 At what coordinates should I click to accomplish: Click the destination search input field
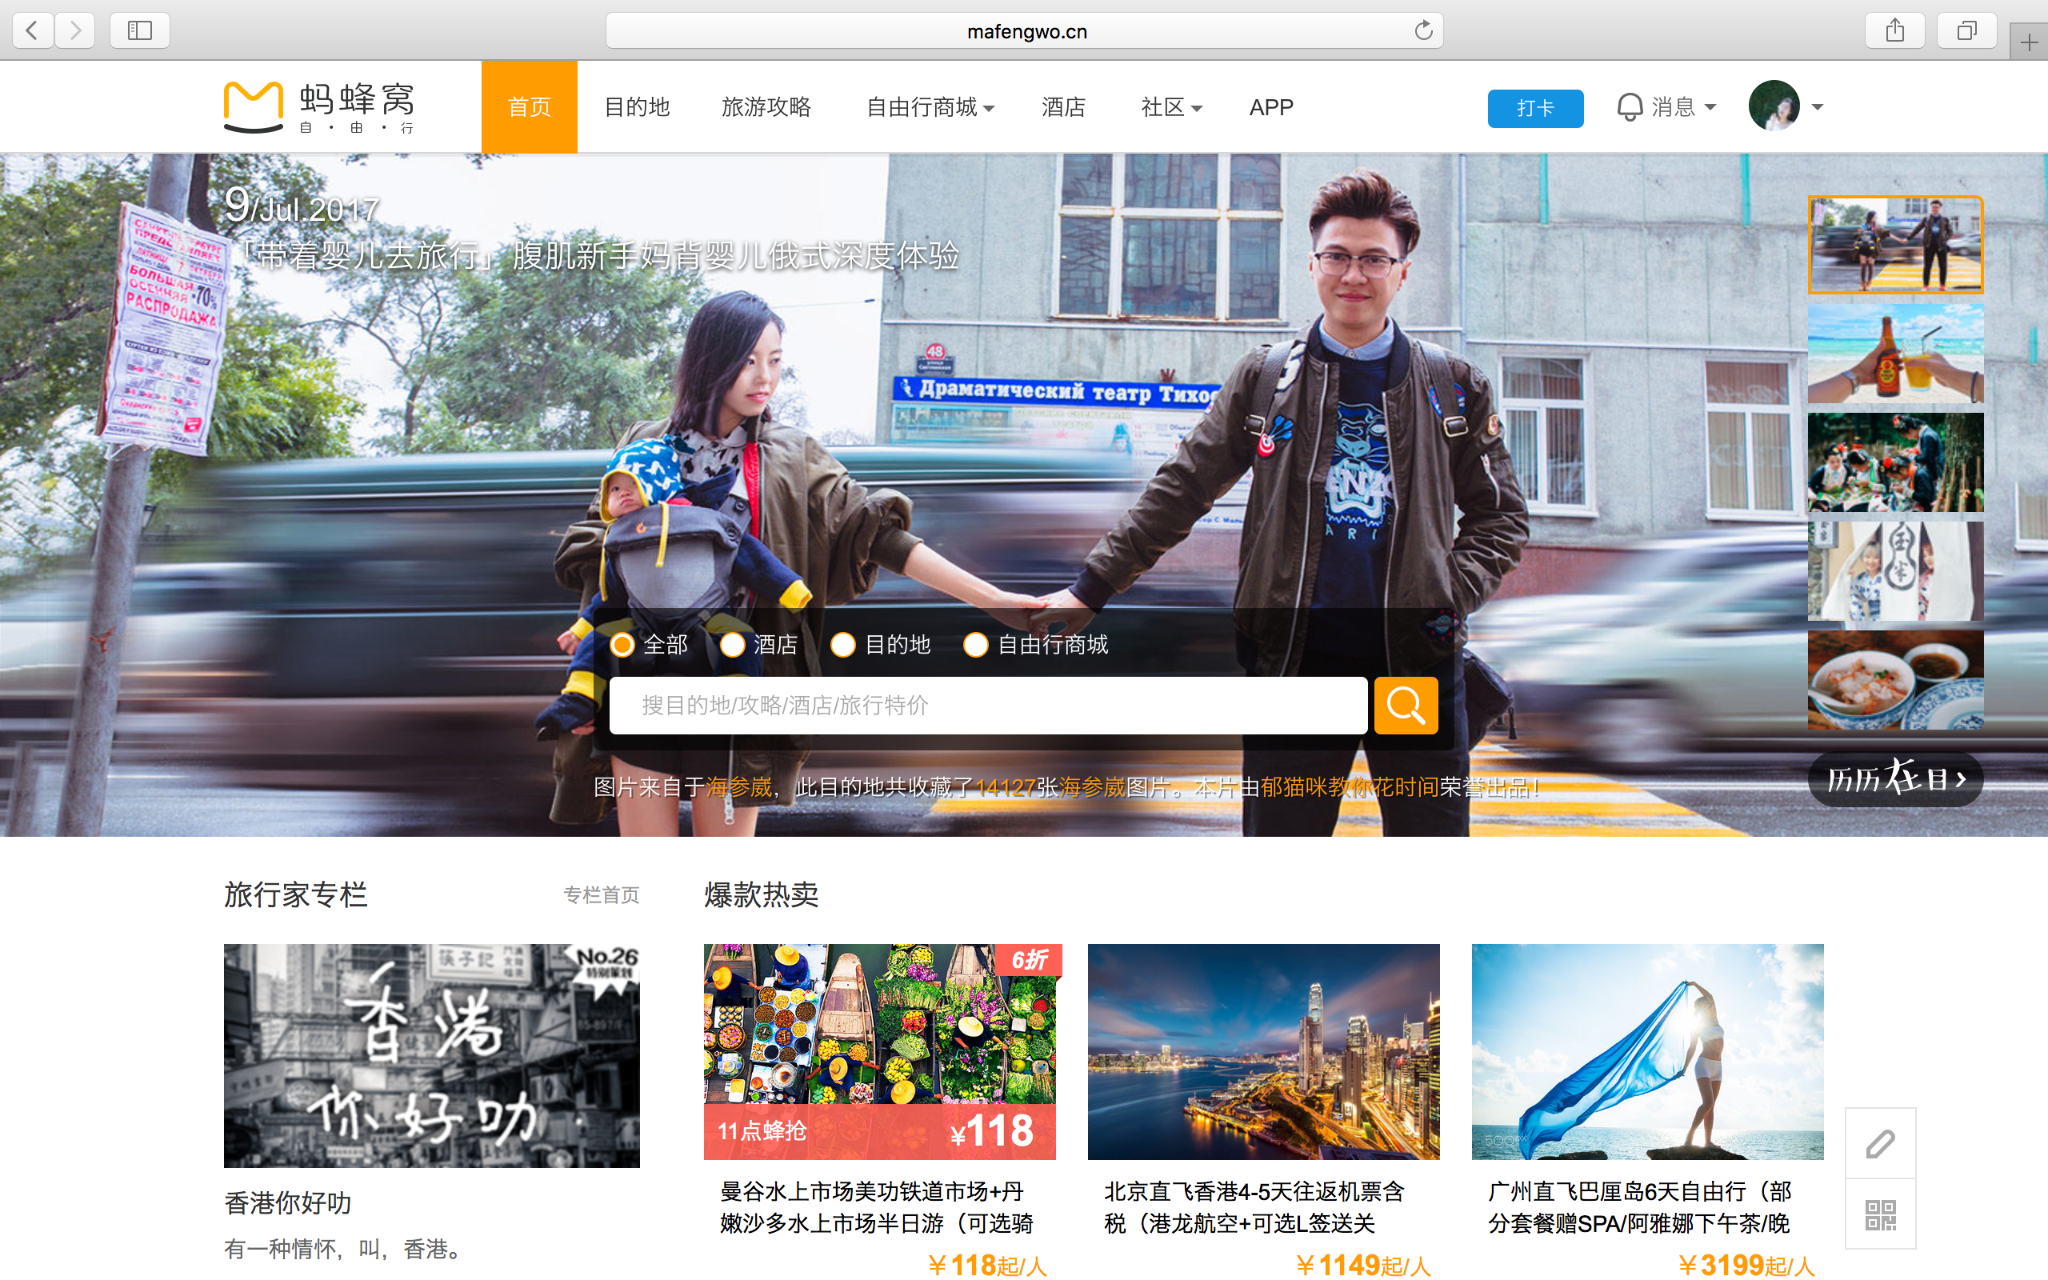(x=987, y=706)
